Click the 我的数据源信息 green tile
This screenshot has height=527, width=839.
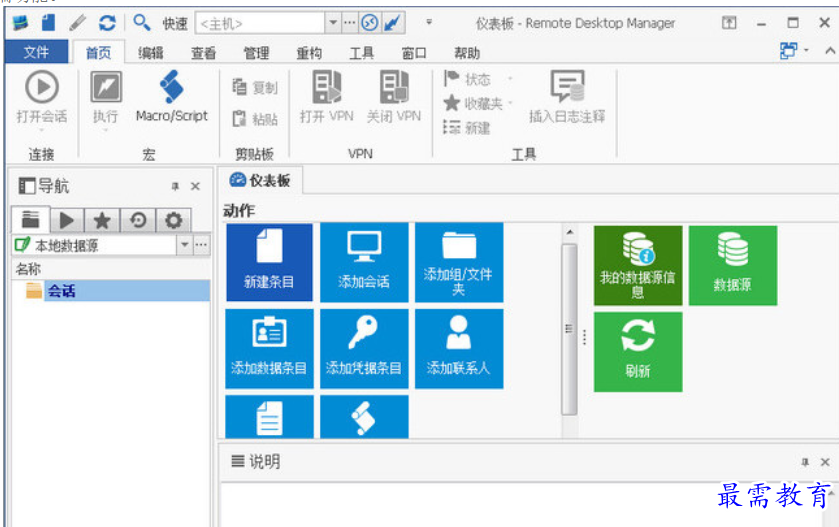pyautogui.click(x=638, y=265)
